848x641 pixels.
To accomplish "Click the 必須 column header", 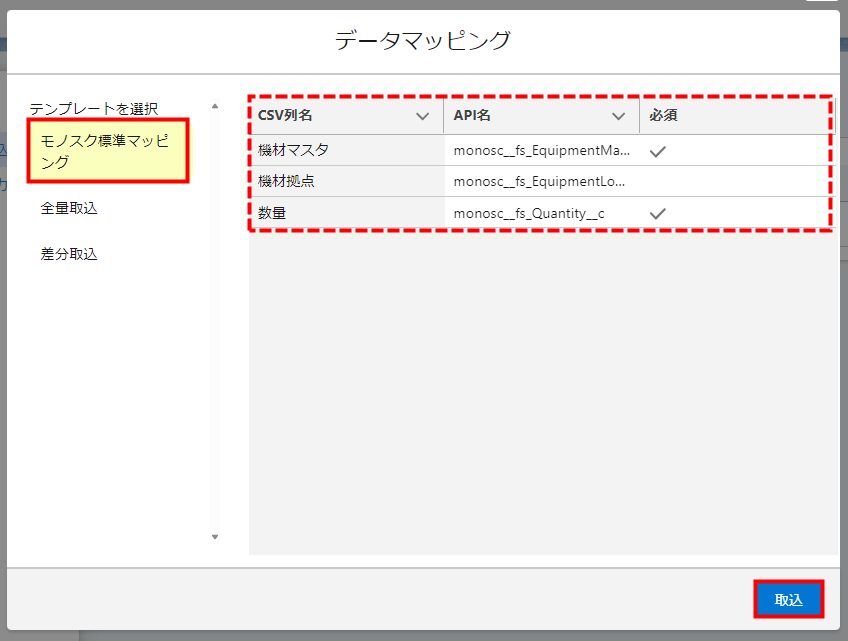I will [x=664, y=116].
